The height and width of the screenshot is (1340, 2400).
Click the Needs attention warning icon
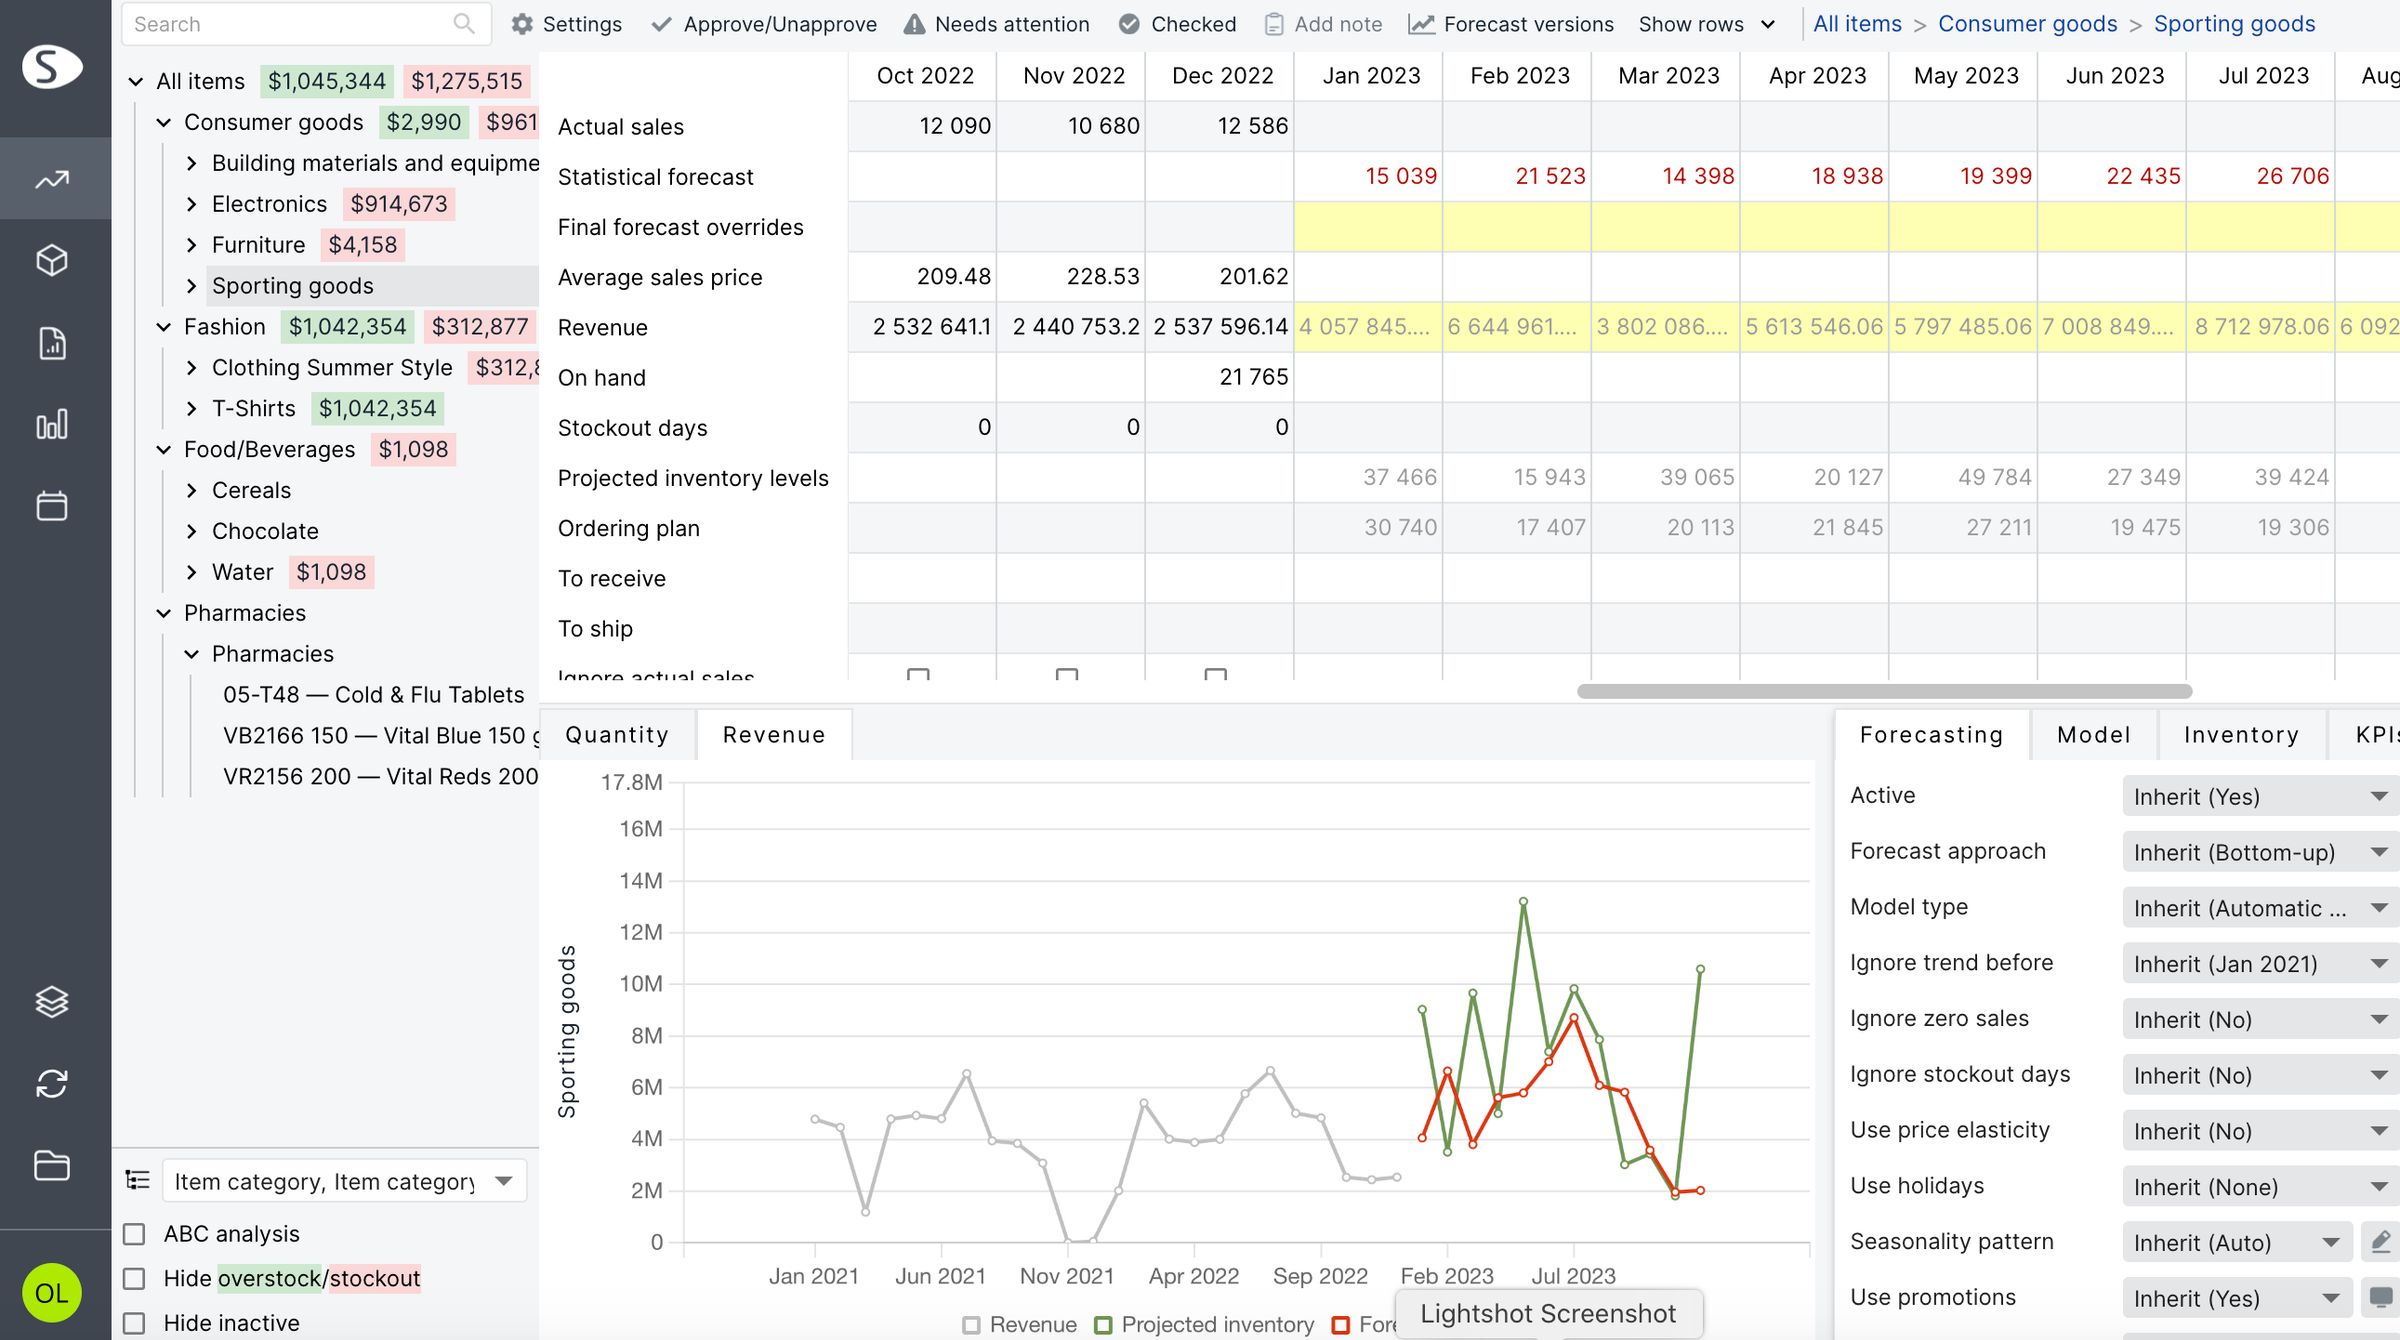click(916, 23)
